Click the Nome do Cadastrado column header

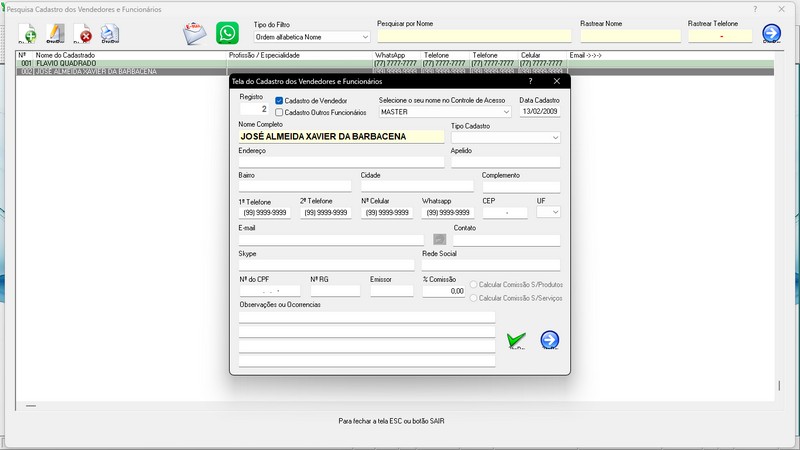coord(65,55)
